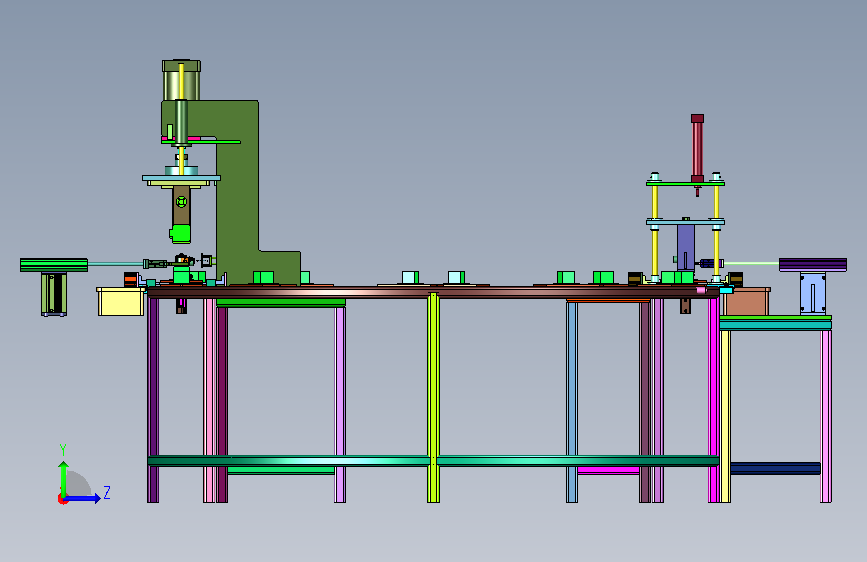Image resolution: width=867 pixels, height=562 pixels.
Task: Pick the brown-orange box at right table edge
Action: [x=746, y=301]
